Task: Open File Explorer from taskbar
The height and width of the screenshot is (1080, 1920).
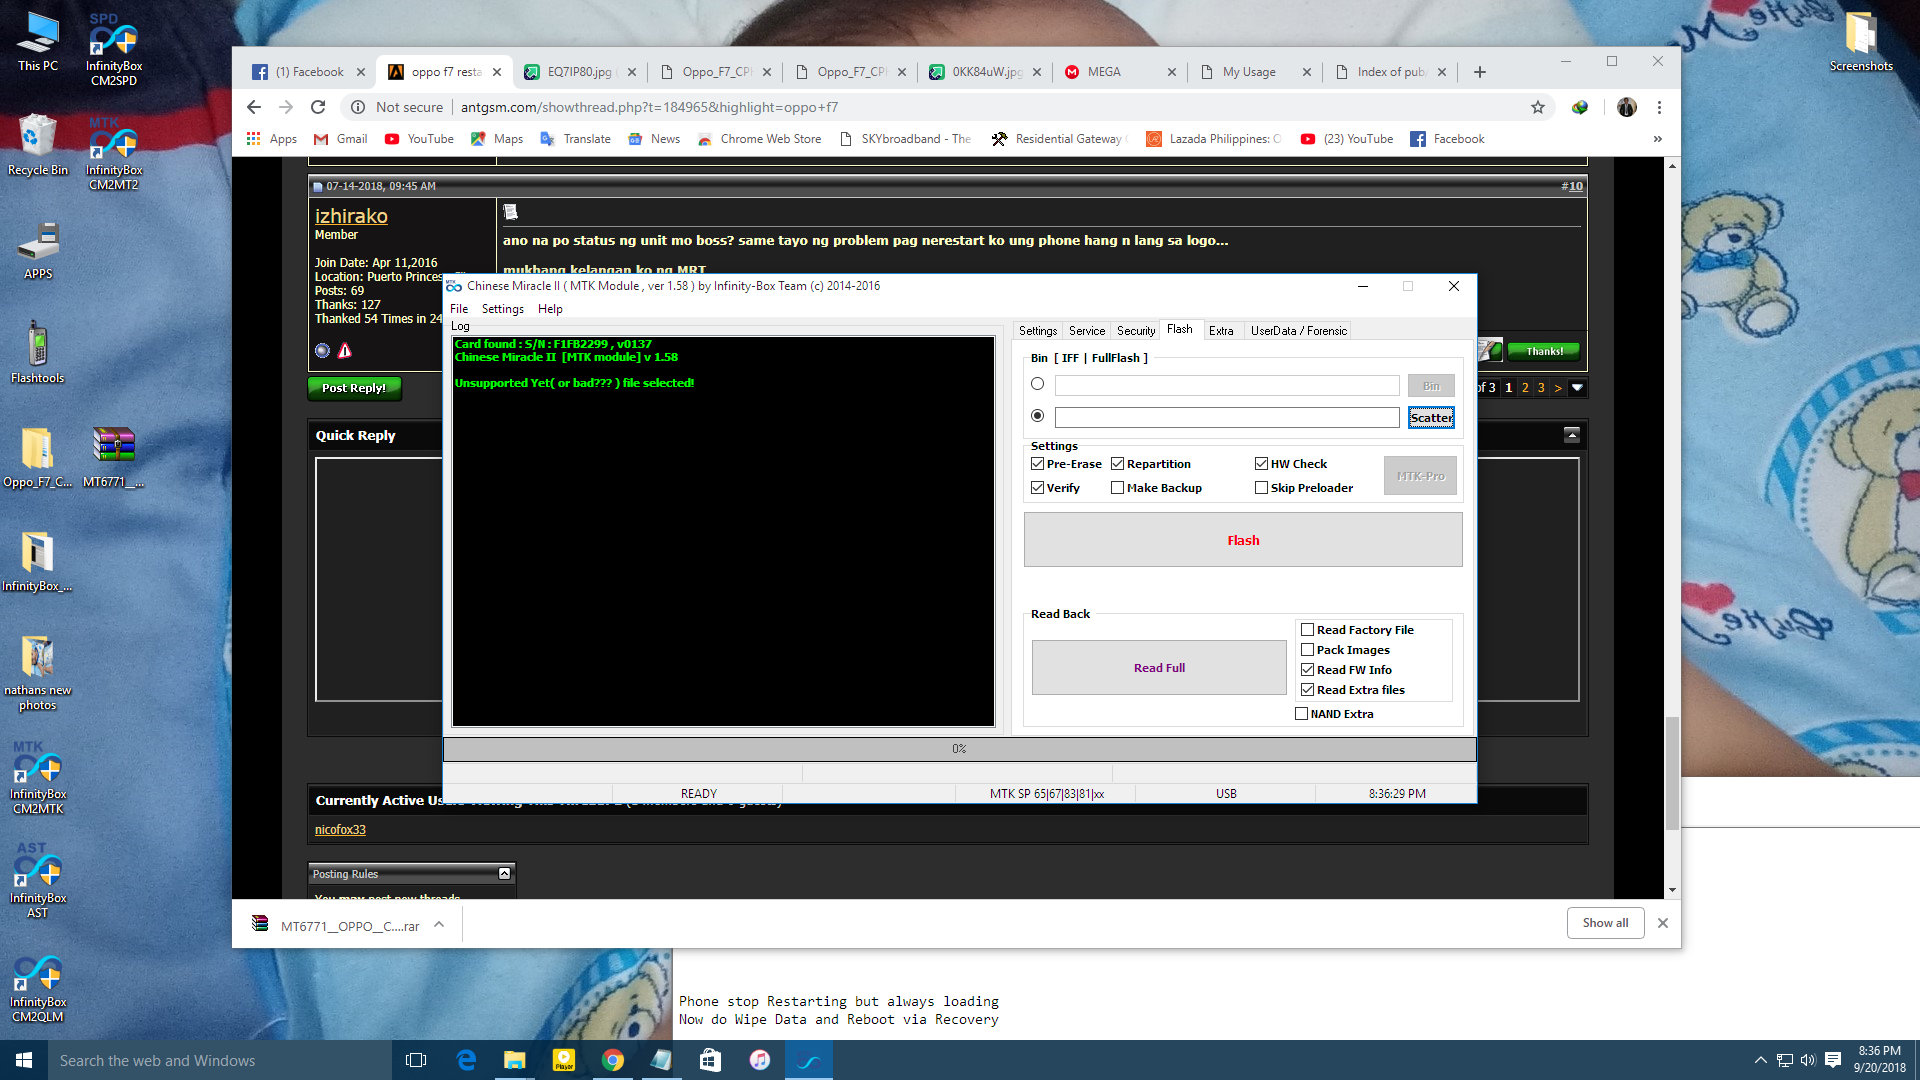Action: tap(514, 1060)
